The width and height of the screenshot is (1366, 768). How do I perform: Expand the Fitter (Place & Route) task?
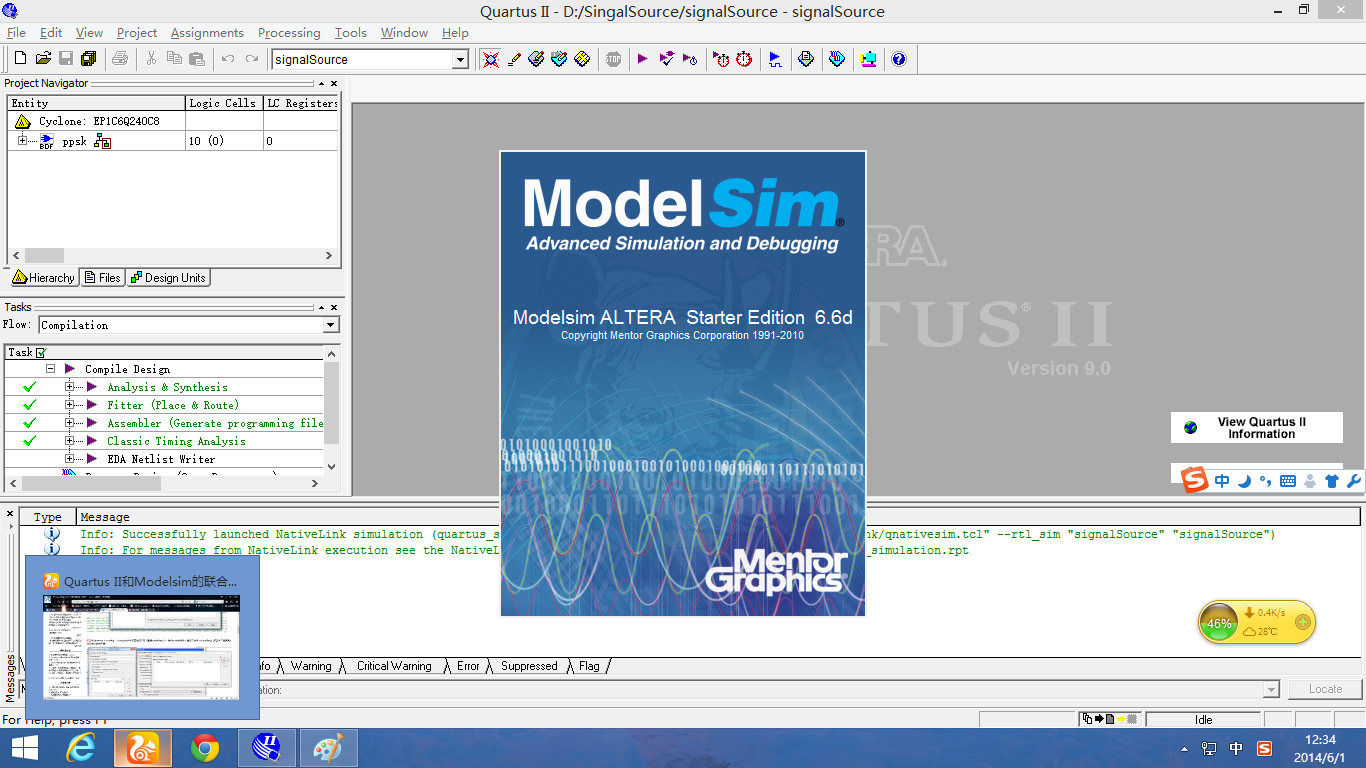click(x=70, y=405)
